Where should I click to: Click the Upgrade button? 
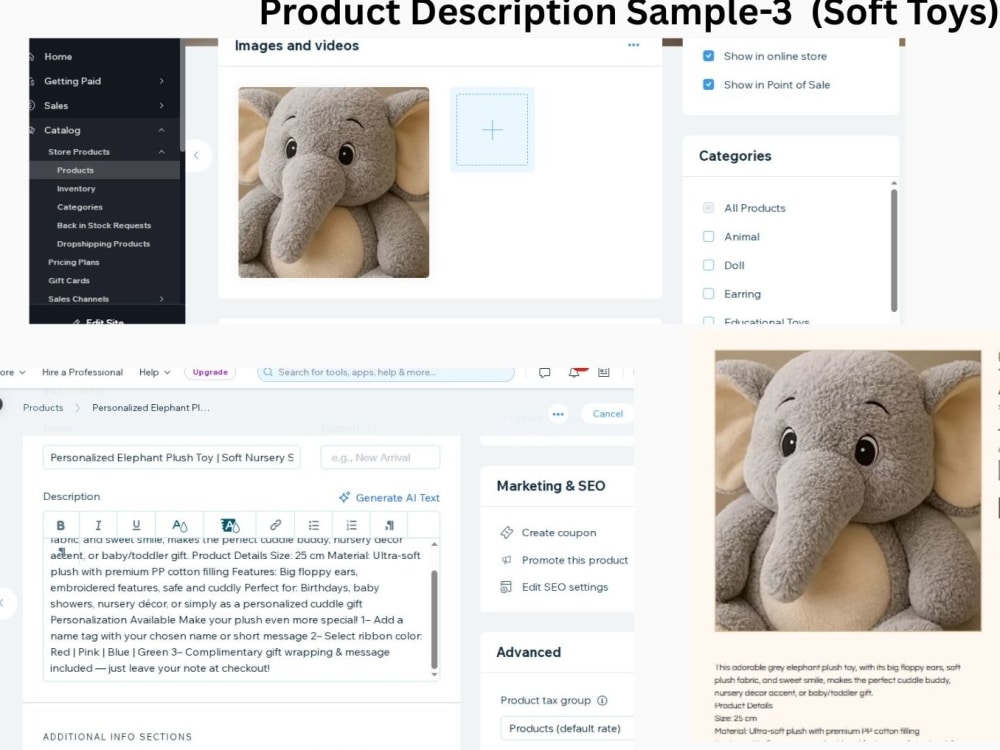click(210, 372)
